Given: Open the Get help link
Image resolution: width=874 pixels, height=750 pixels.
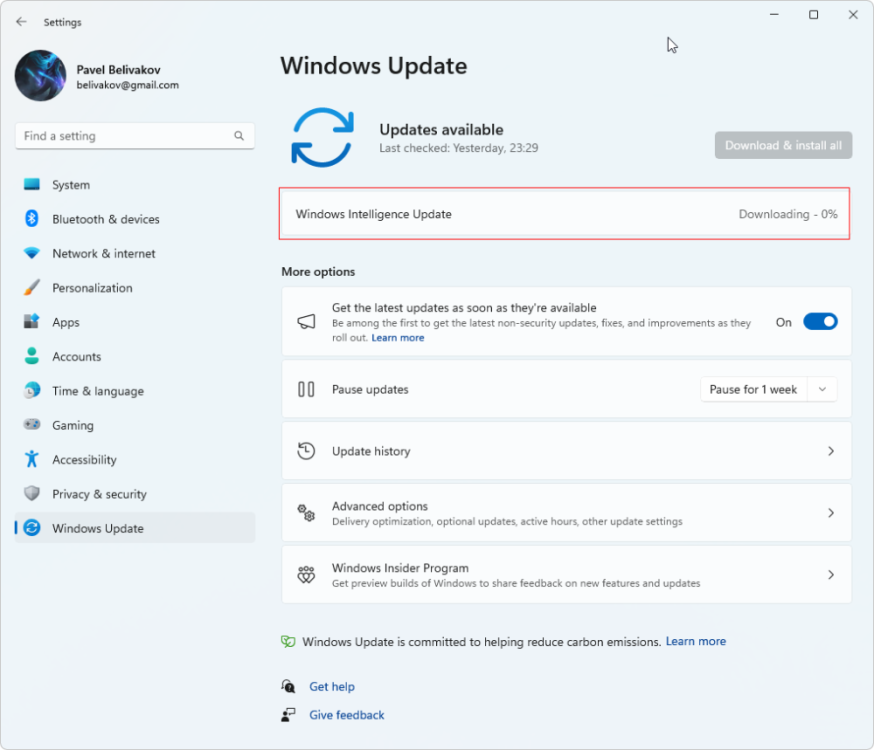Looking at the screenshot, I should click(332, 686).
